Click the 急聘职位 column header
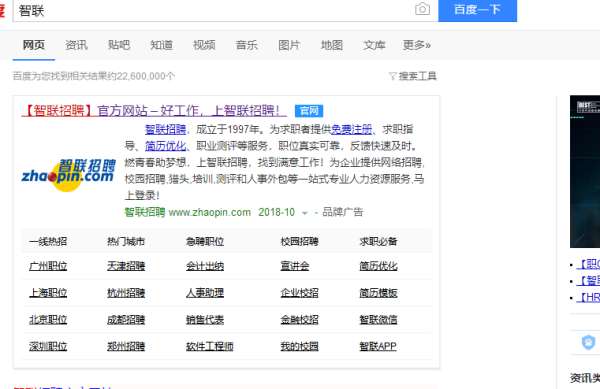This screenshot has height=389, width=600. (x=205, y=242)
